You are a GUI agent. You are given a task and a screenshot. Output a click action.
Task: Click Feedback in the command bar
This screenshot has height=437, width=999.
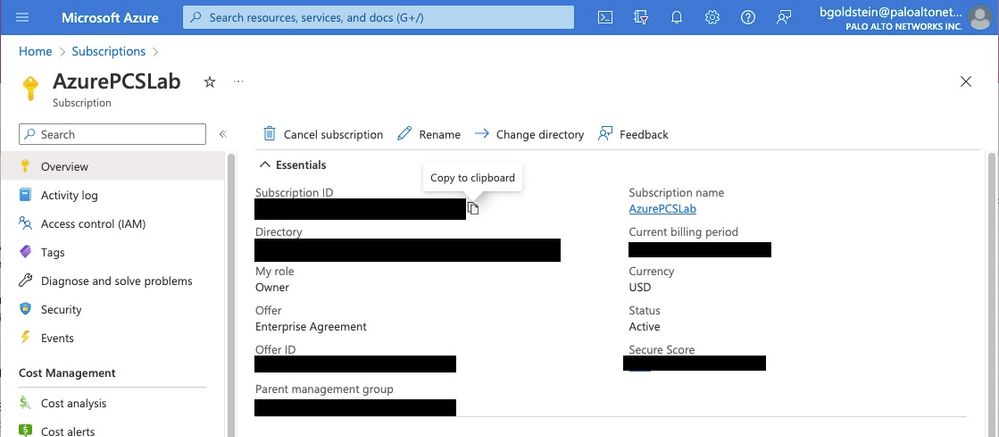633,134
